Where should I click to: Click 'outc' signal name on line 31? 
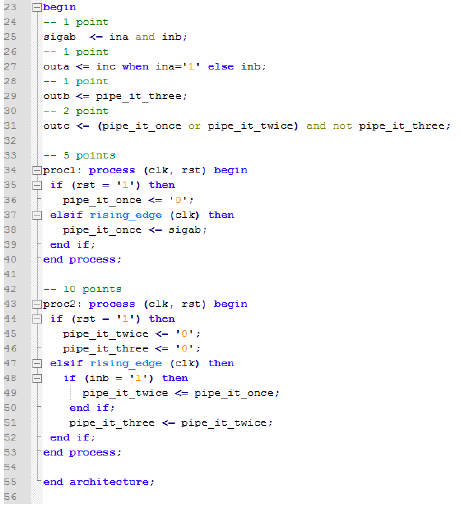click(56, 126)
